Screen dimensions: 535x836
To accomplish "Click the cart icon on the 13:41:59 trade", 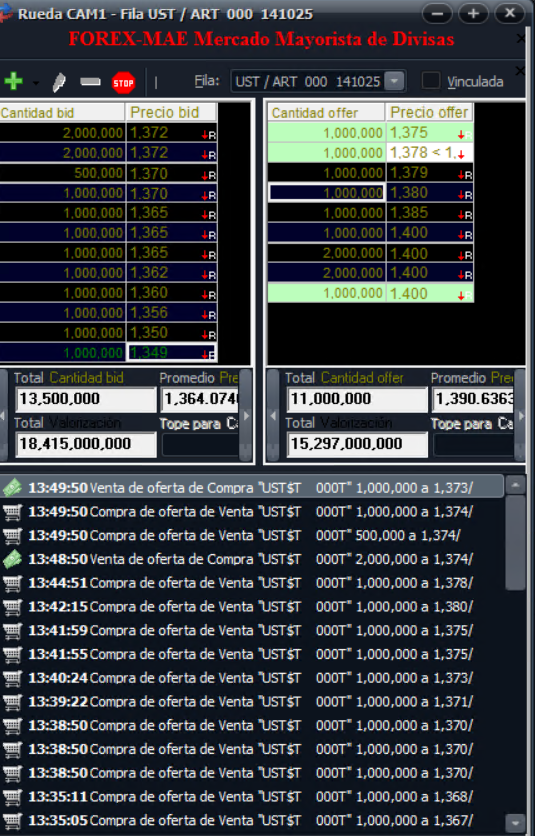I will [x=12, y=631].
